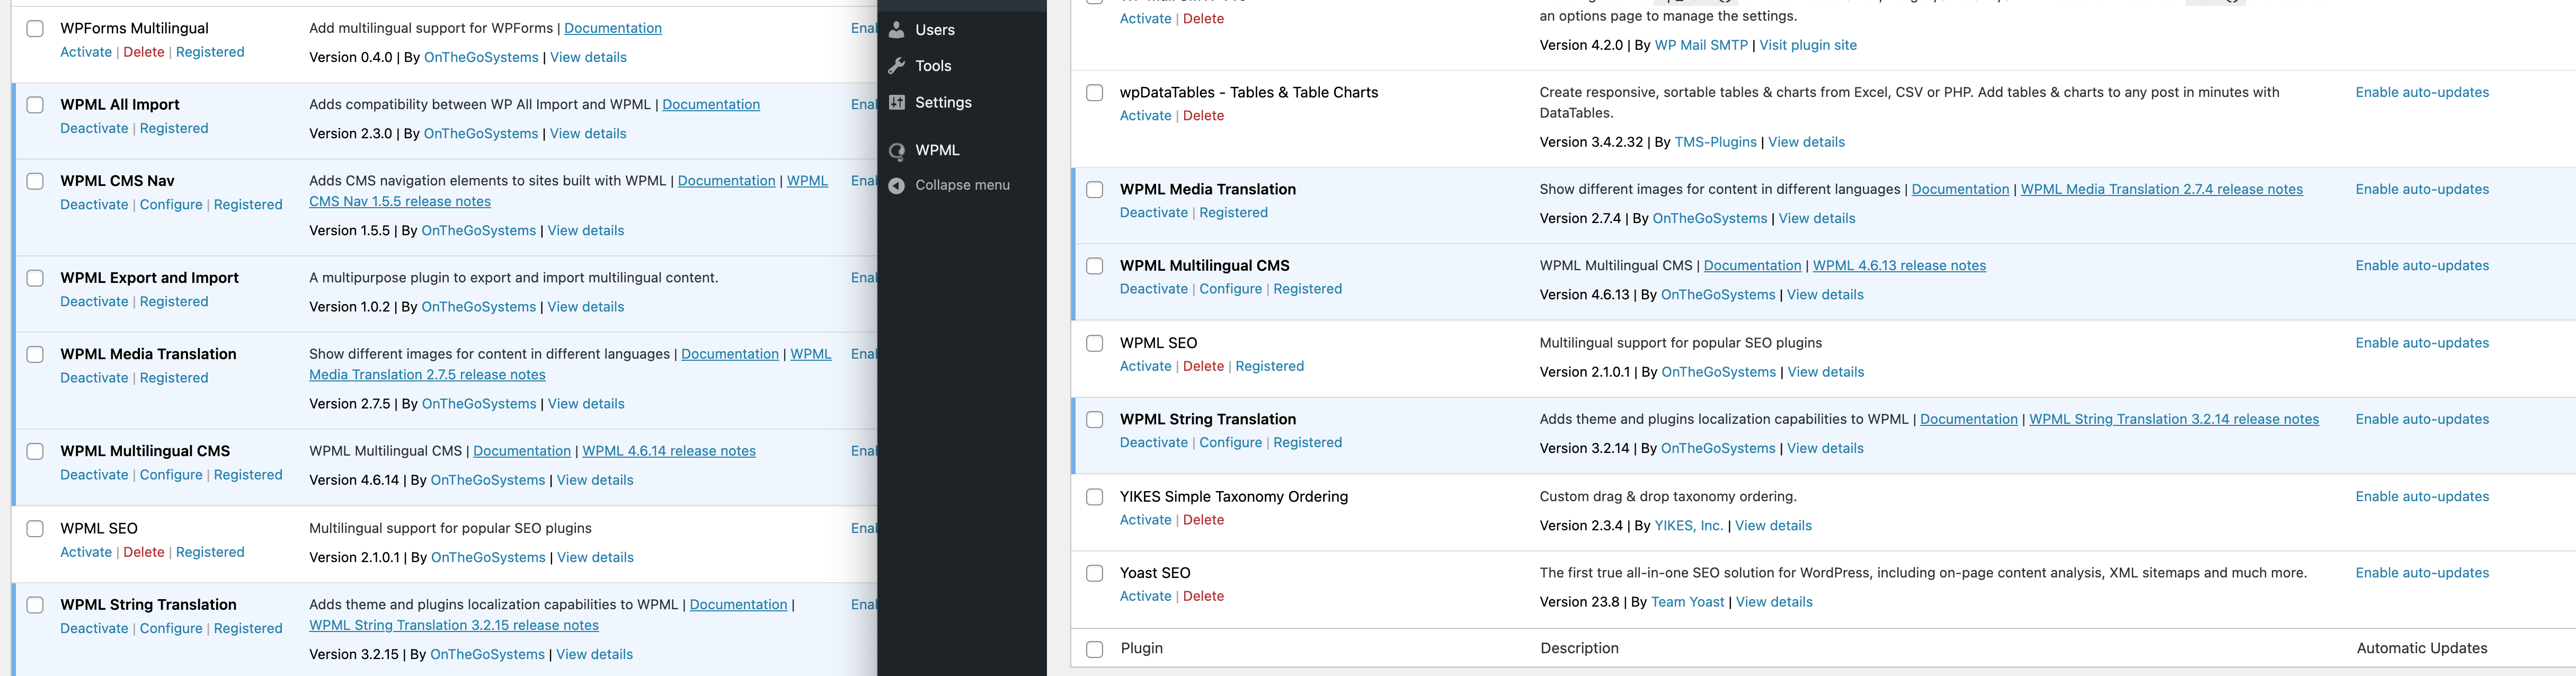Open WPML String Translation 3.2.15 release notes
2576x676 pixels.
tap(454, 625)
